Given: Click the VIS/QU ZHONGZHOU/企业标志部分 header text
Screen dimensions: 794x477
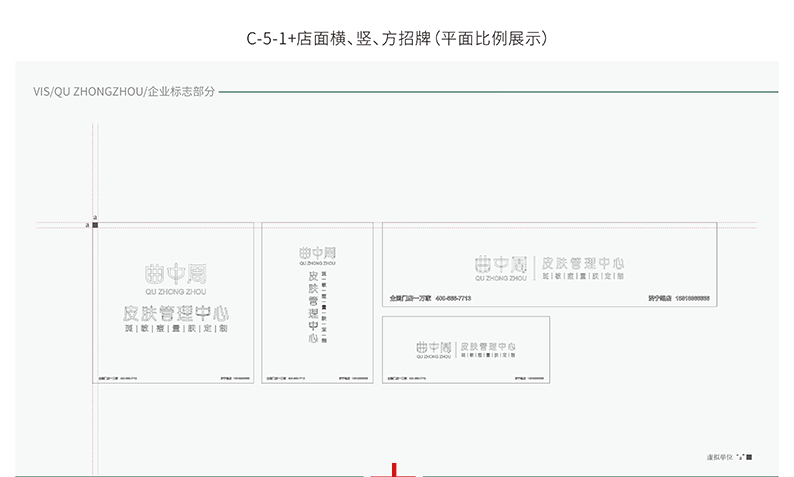Looking at the screenshot, I should 123,91.
